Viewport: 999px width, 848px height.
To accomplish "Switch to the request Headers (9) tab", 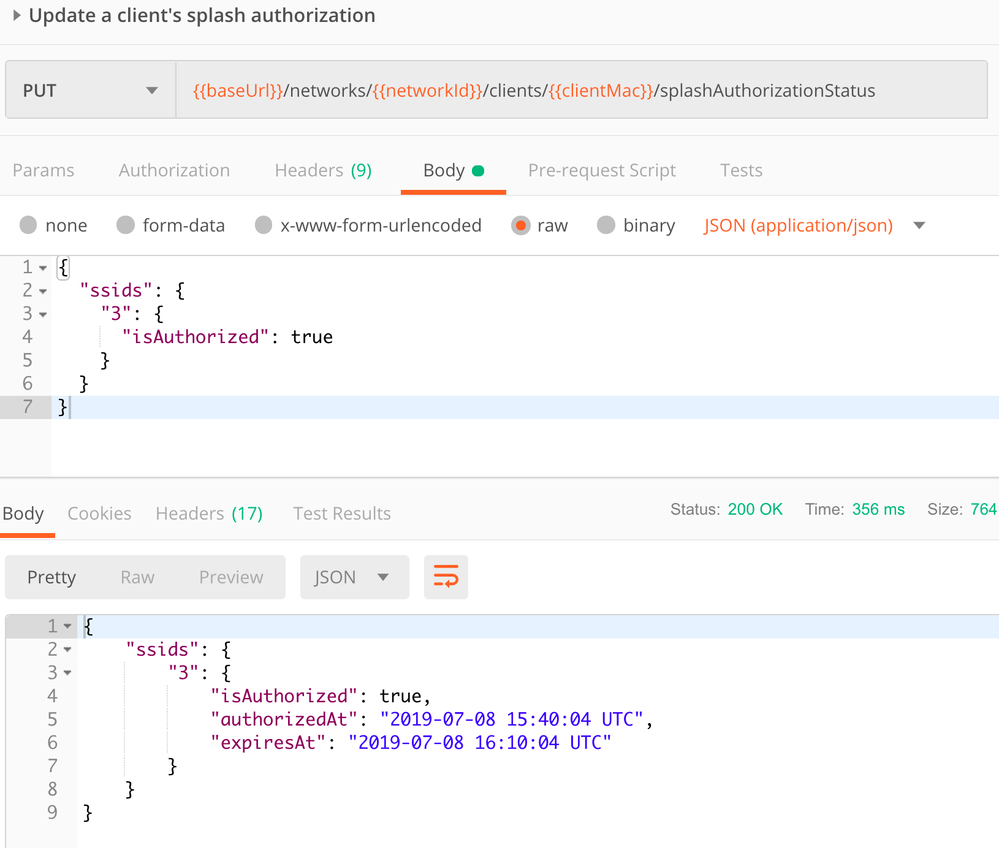I will [323, 171].
